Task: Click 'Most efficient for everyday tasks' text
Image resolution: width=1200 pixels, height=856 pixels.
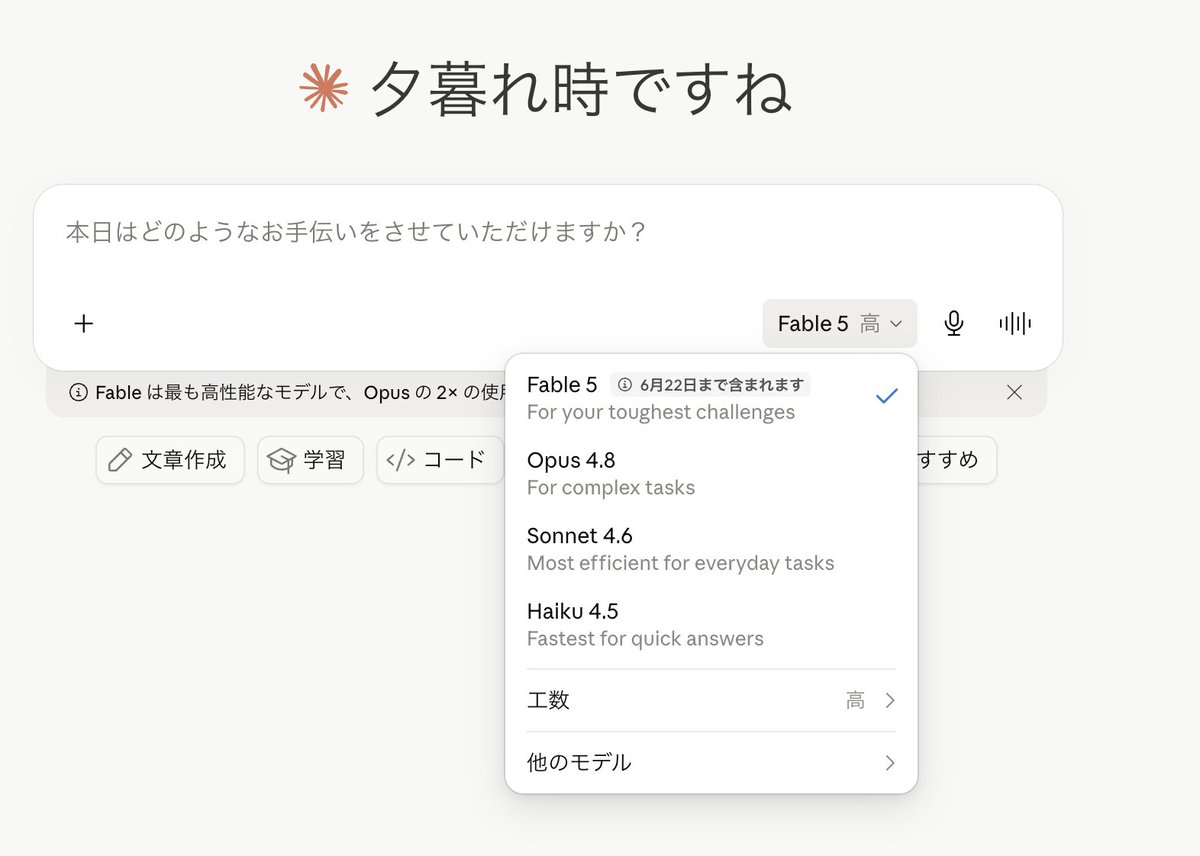Action: tap(680, 563)
